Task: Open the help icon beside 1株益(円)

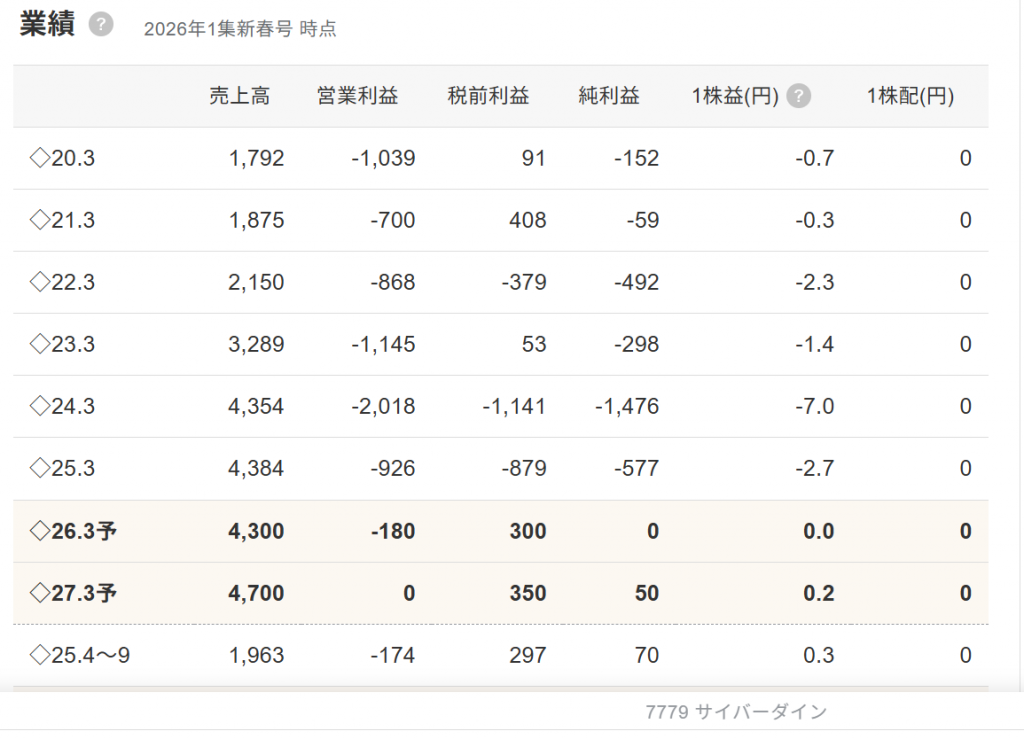Action: [x=798, y=97]
